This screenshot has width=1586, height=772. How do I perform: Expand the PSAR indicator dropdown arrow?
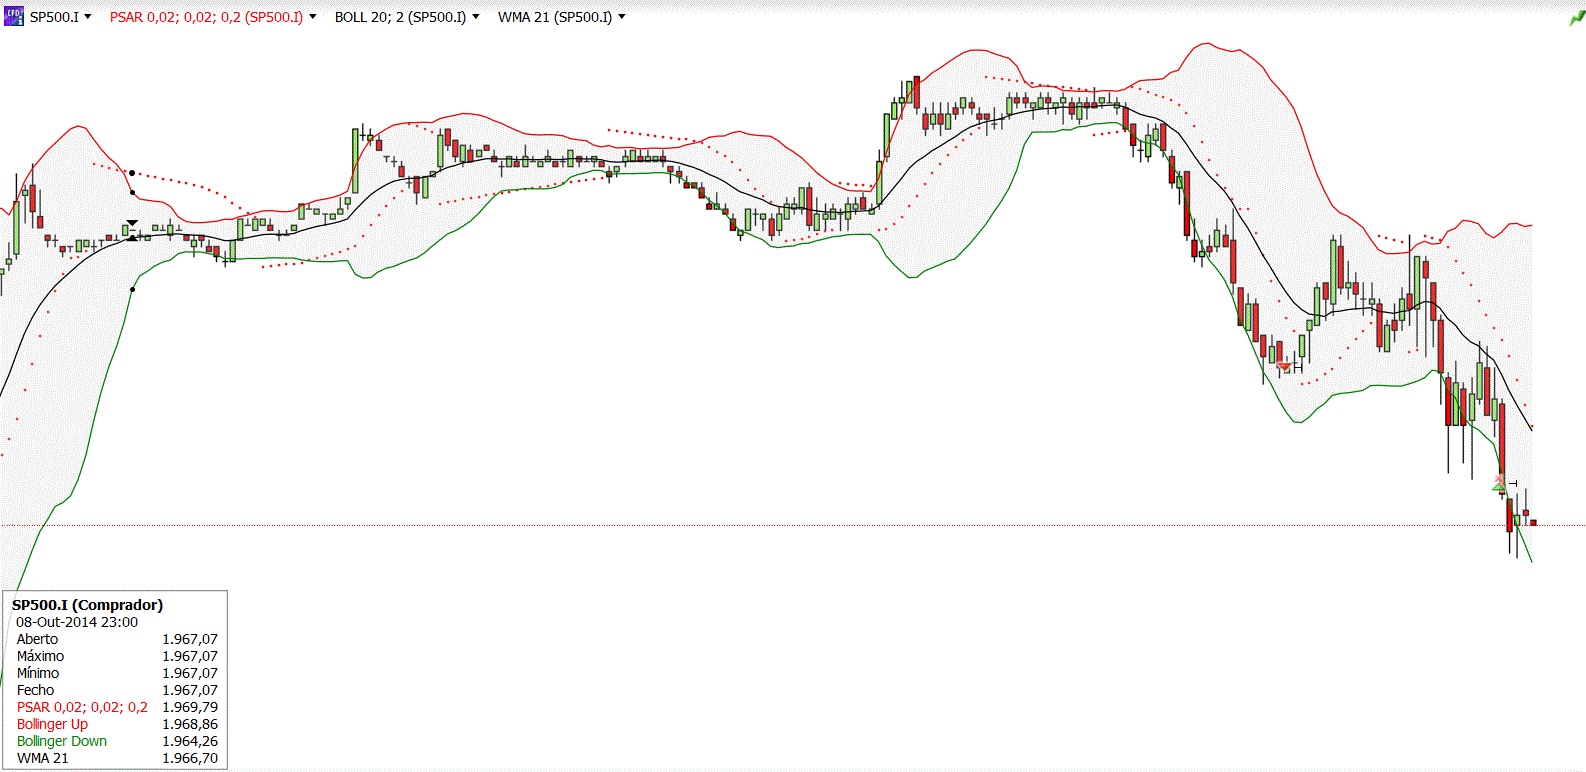(x=313, y=17)
